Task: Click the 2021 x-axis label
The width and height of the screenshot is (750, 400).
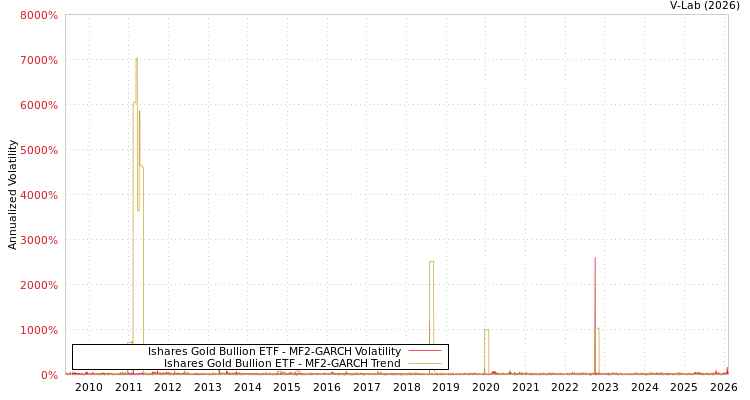Action: (525, 387)
